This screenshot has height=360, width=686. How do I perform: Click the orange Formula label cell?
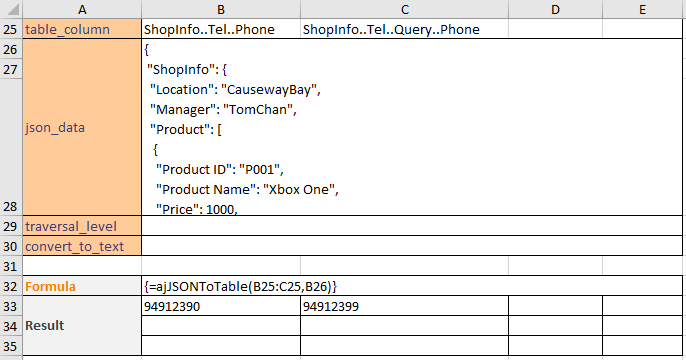pos(82,286)
